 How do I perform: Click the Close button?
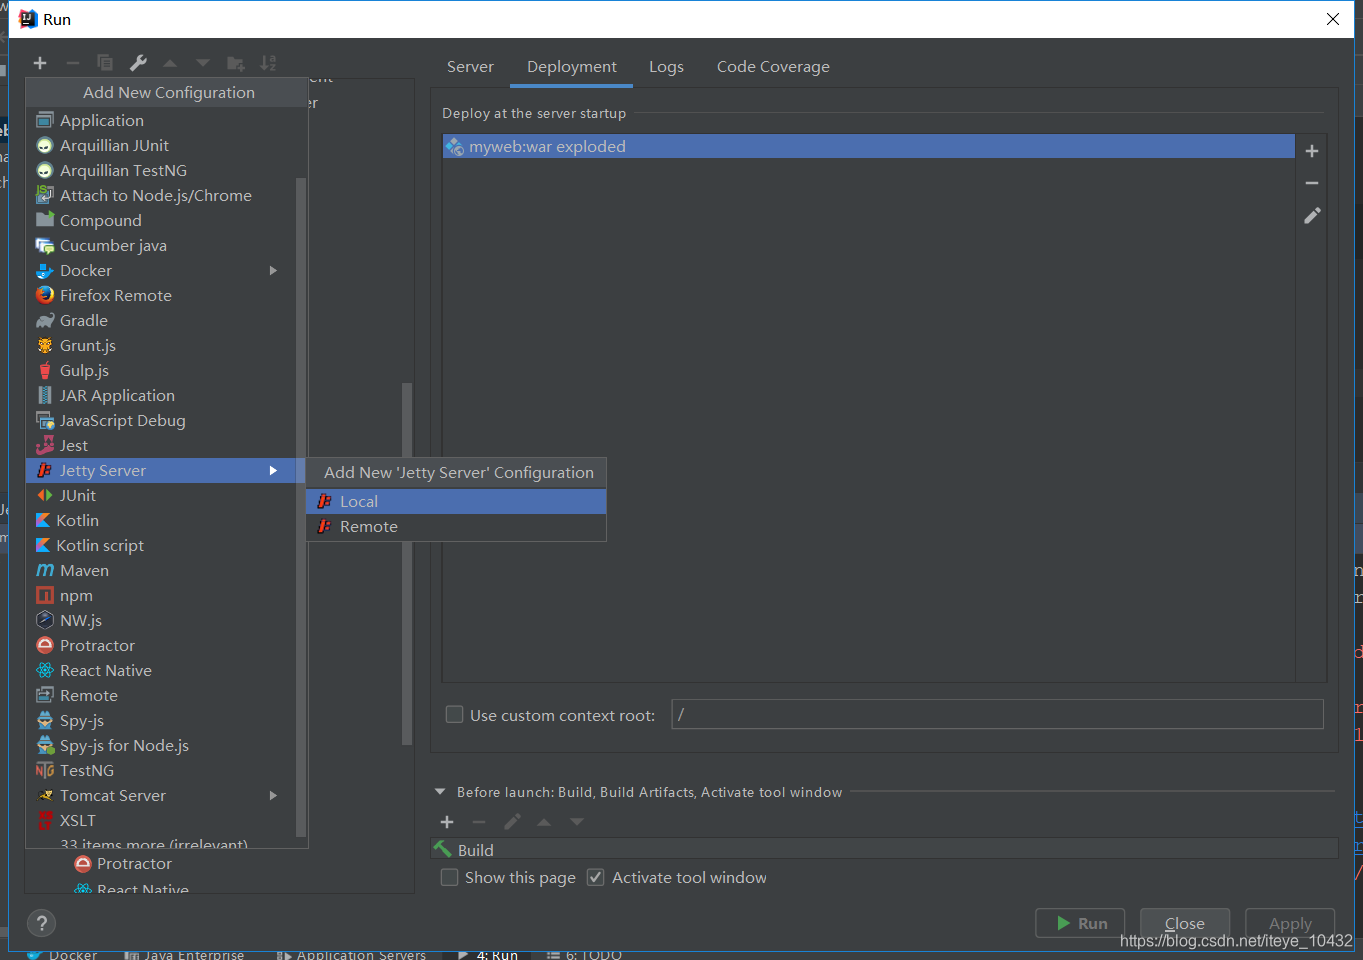click(1185, 923)
